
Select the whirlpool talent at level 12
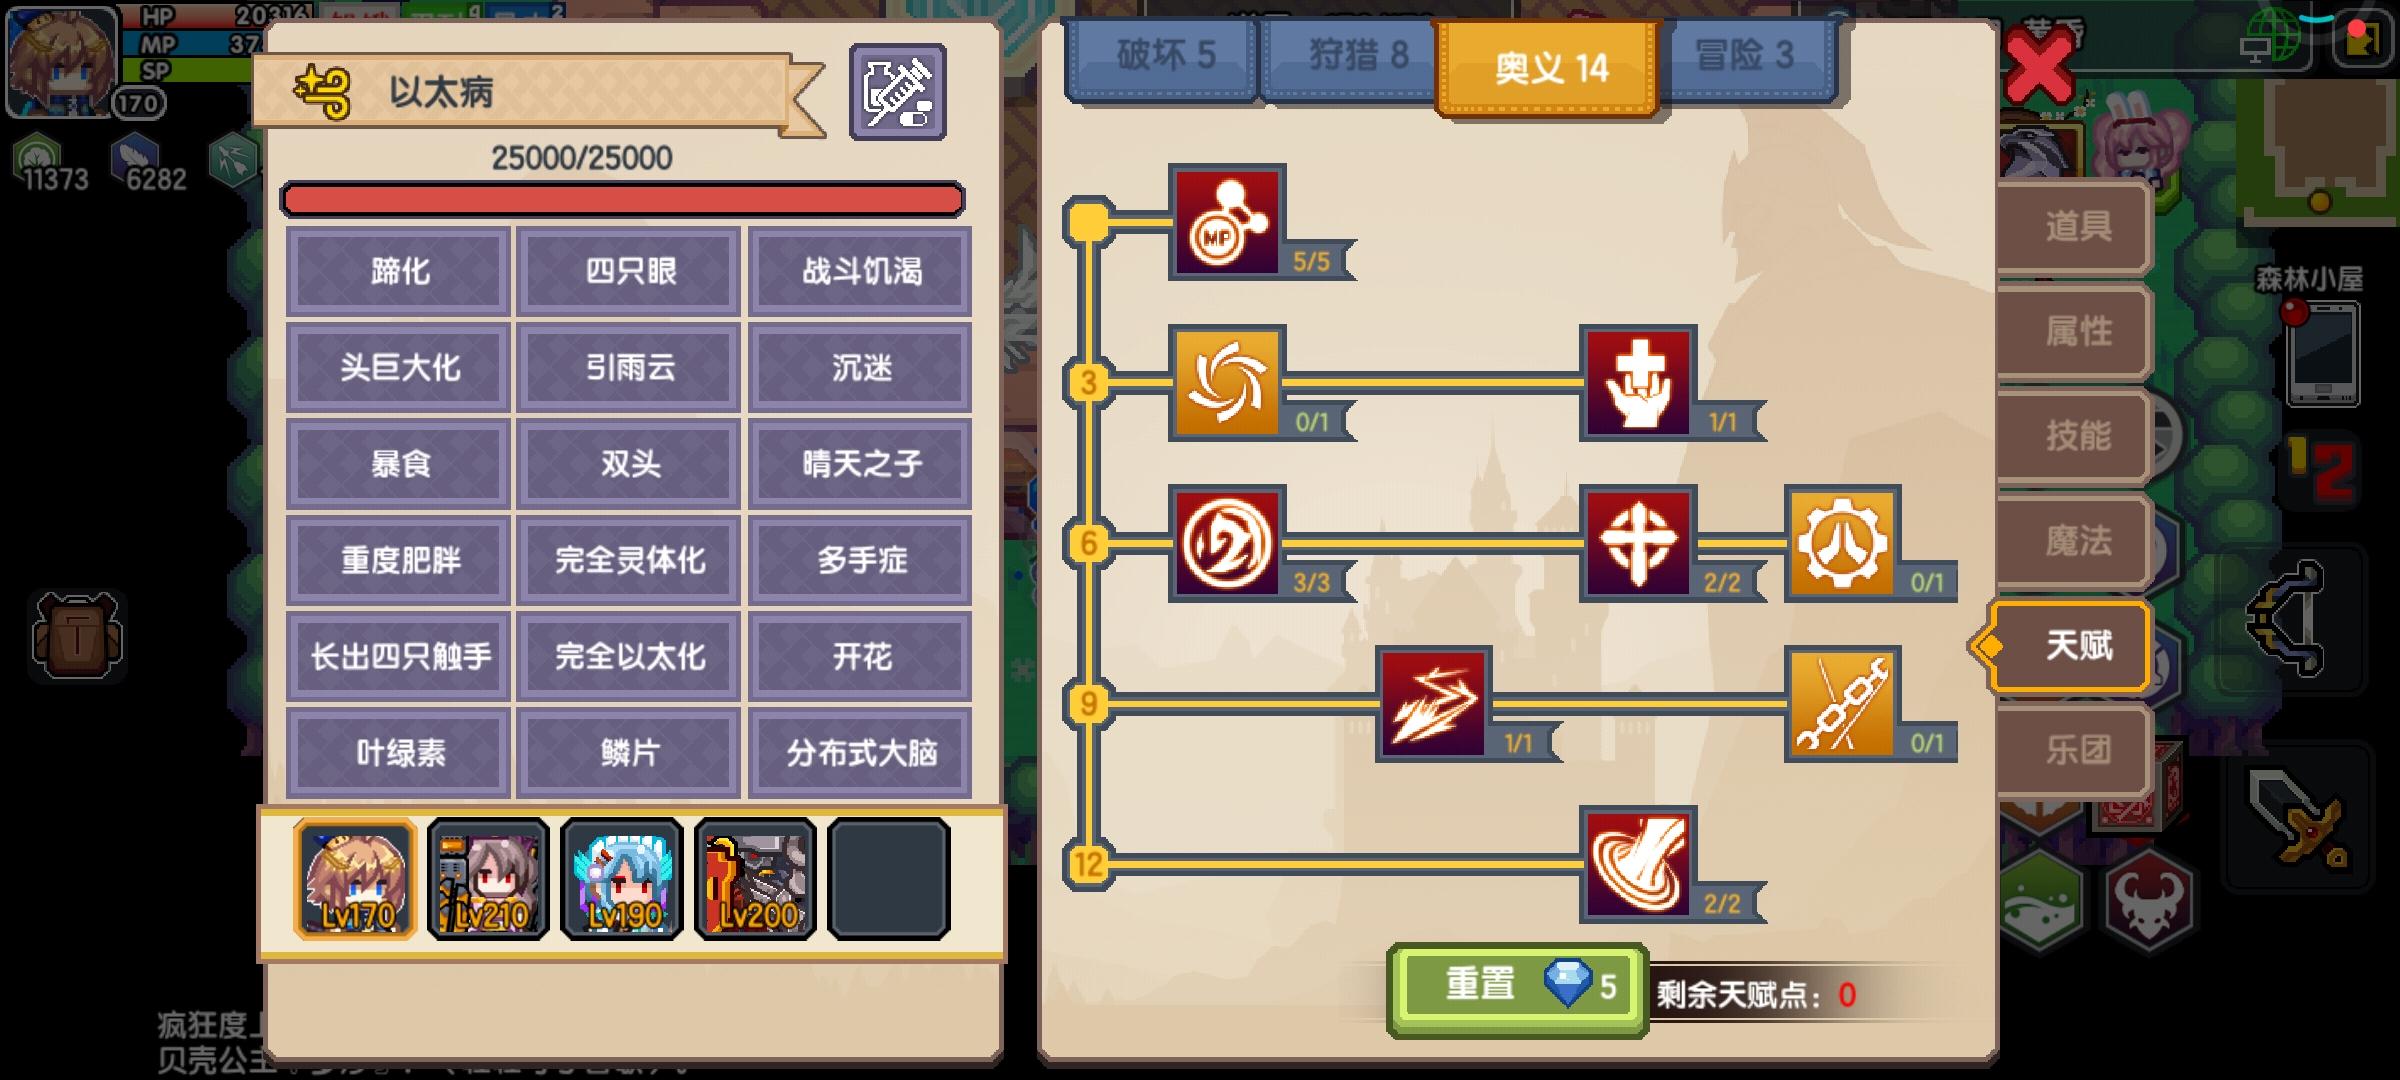1638,865
